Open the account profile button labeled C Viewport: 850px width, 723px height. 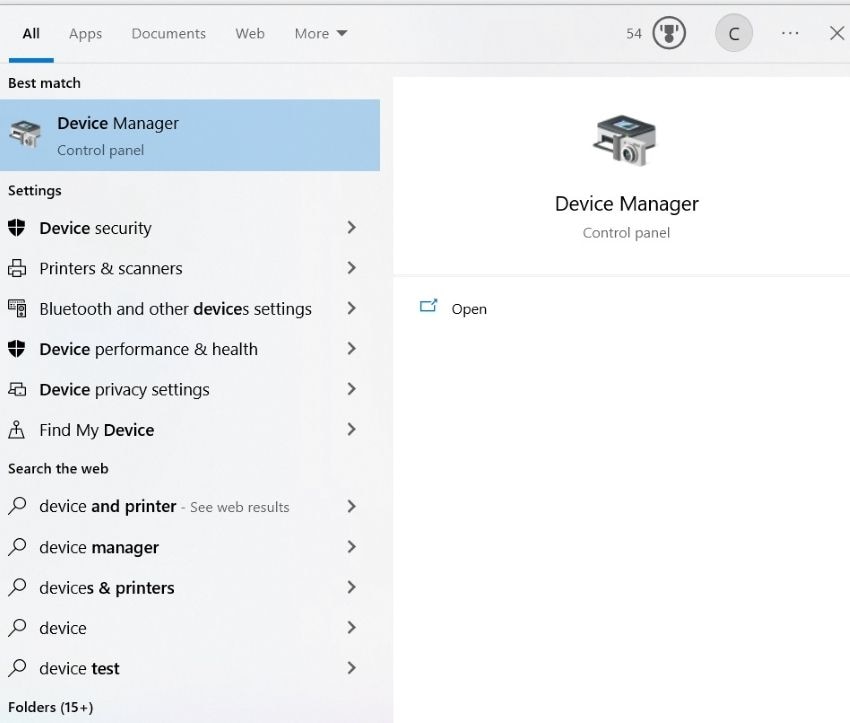tap(733, 34)
